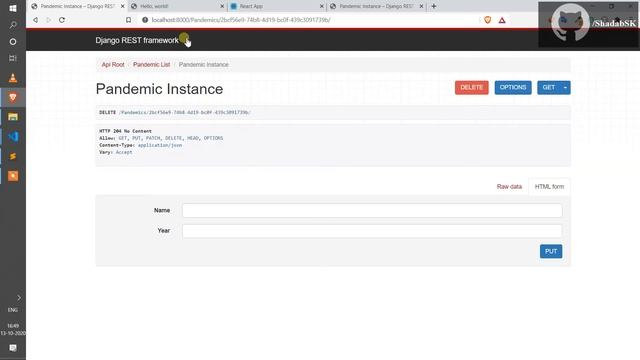Switch to the Raw data tab
Viewport: 640px width, 360px height.
[x=509, y=187]
